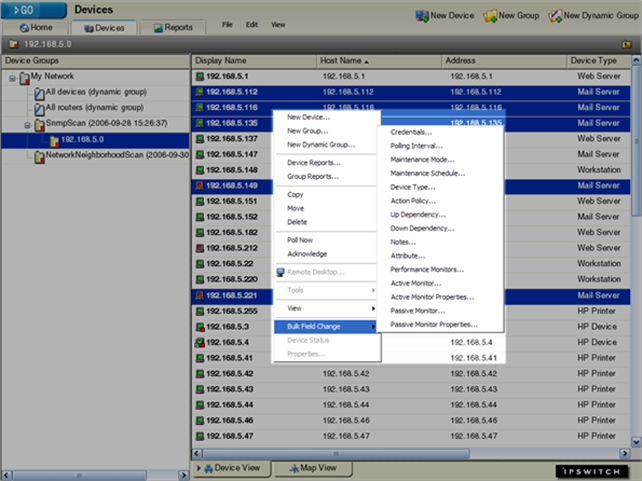Screen dimensions: 642x481
Task: Choose Maintenance Mode in submenu
Action: (x=422, y=160)
